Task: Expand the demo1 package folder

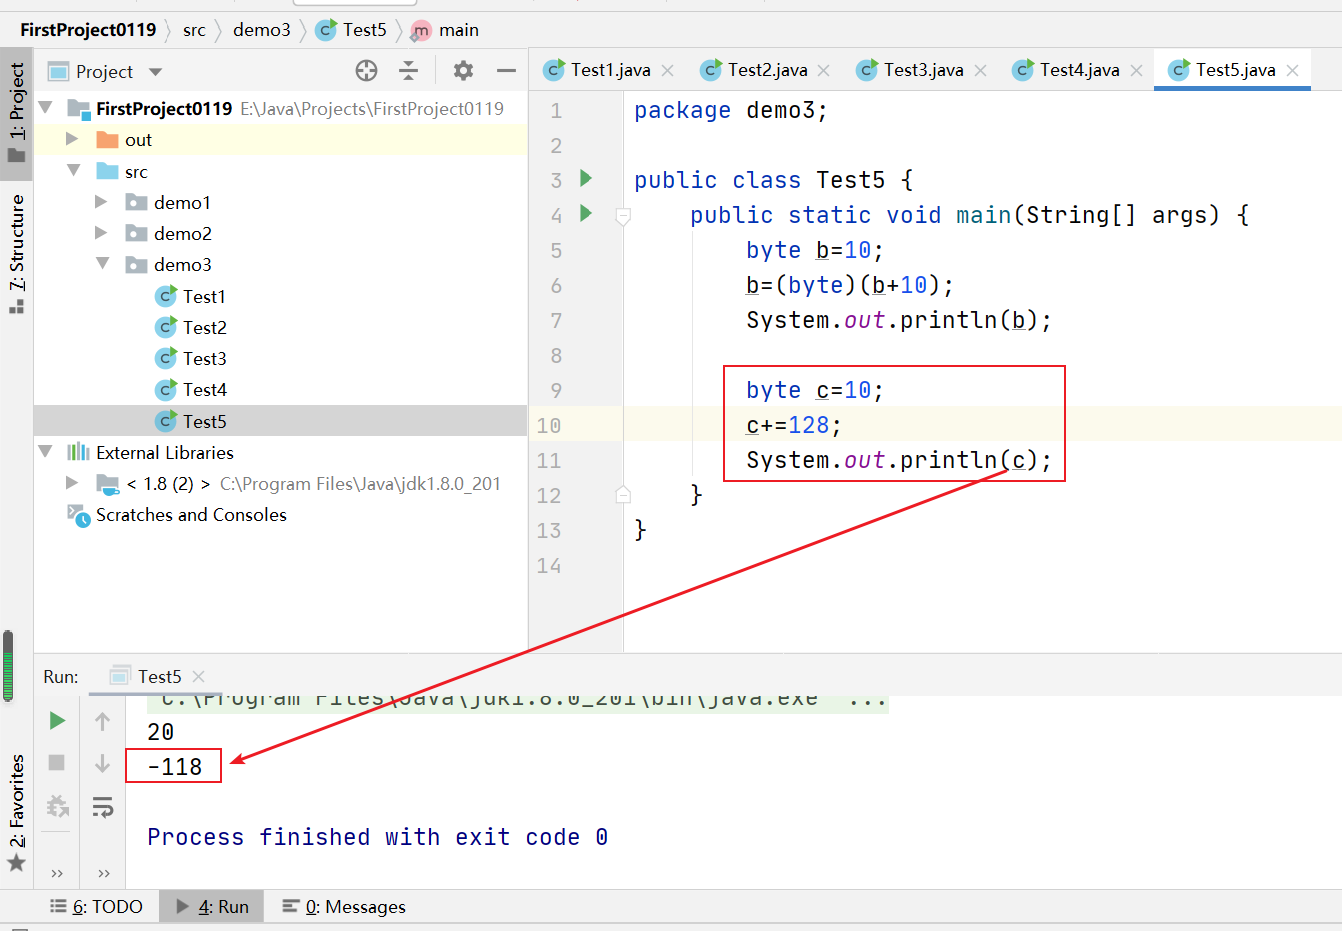Action: (x=101, y=202)
